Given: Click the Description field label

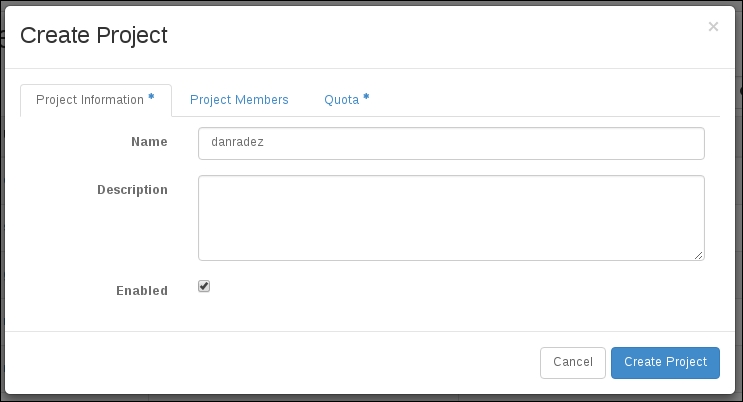Looking at the screenshot, I should pyautogui.click(x=132, y=189).
